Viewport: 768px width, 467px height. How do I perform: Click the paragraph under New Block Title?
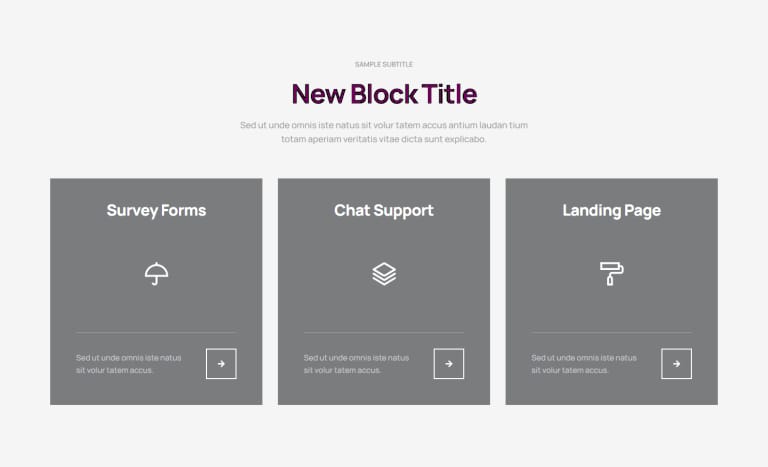pyautogui.click(x=384, y=132)
